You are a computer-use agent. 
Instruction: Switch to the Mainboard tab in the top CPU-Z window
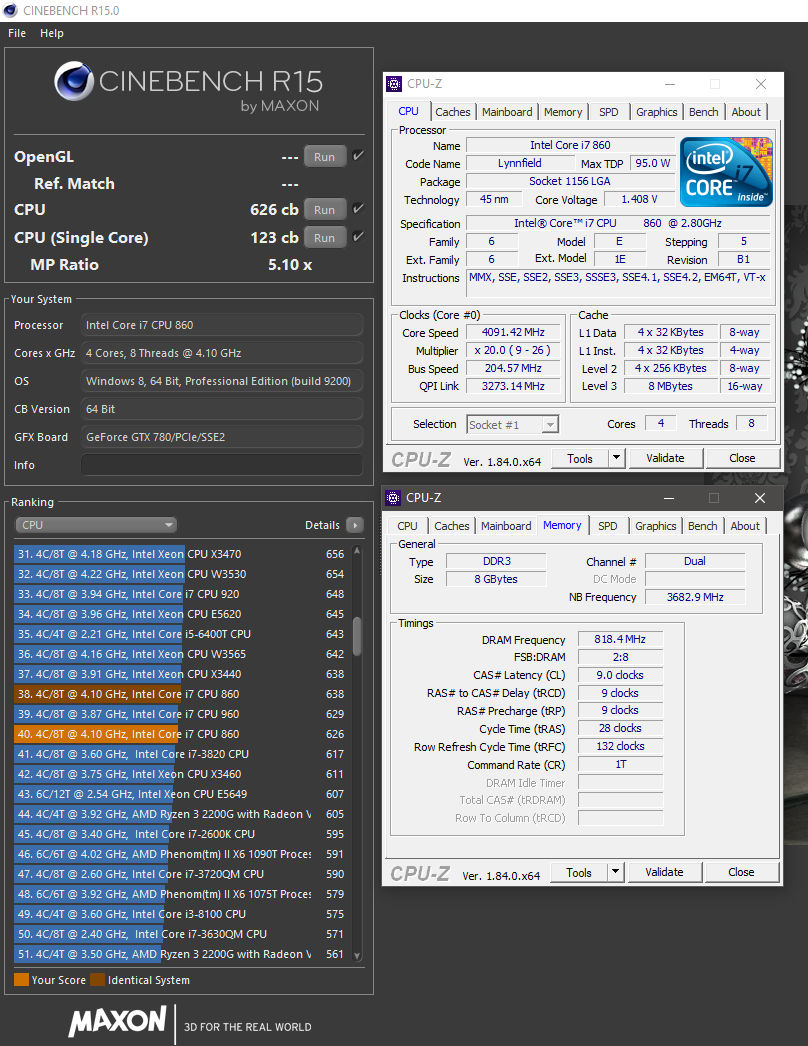coord(507,112)
